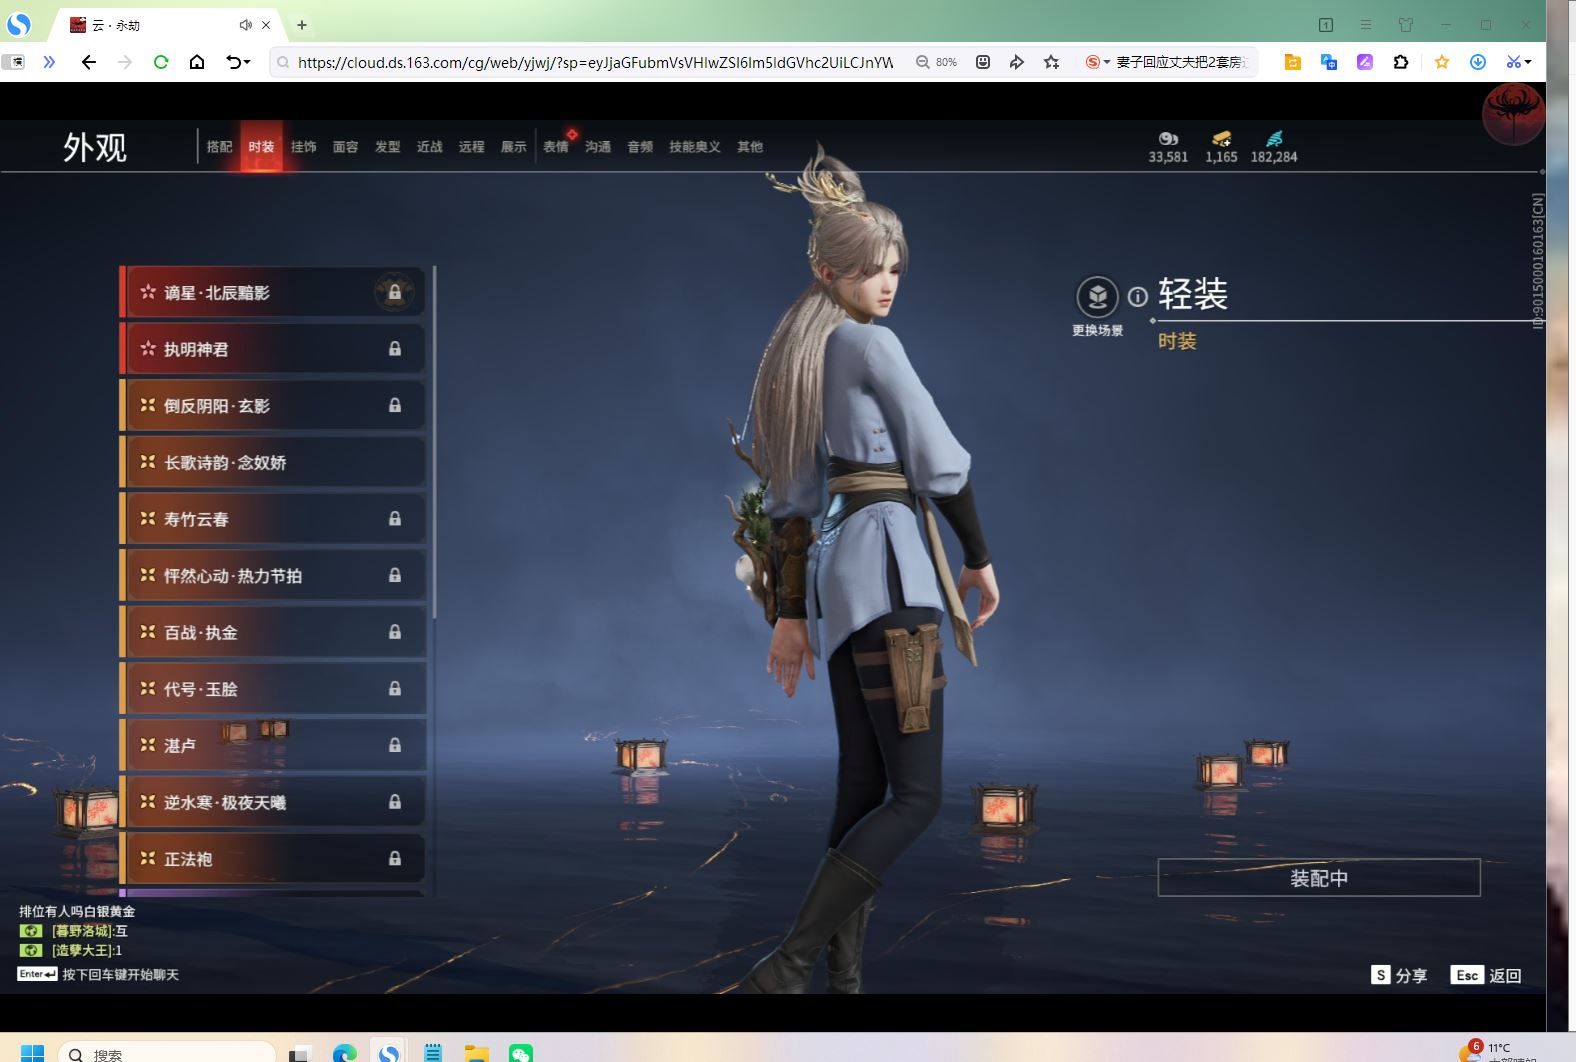Switch to the 挂饰 tab
Viewport: 1576px width, 1062px height.
click(304, 147)
